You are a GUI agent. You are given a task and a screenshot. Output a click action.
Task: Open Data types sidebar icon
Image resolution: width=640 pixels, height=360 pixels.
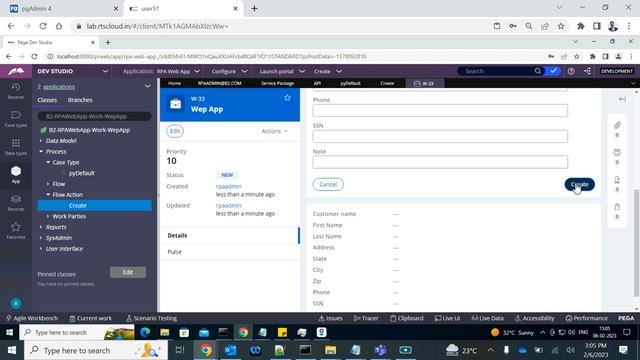16,147
